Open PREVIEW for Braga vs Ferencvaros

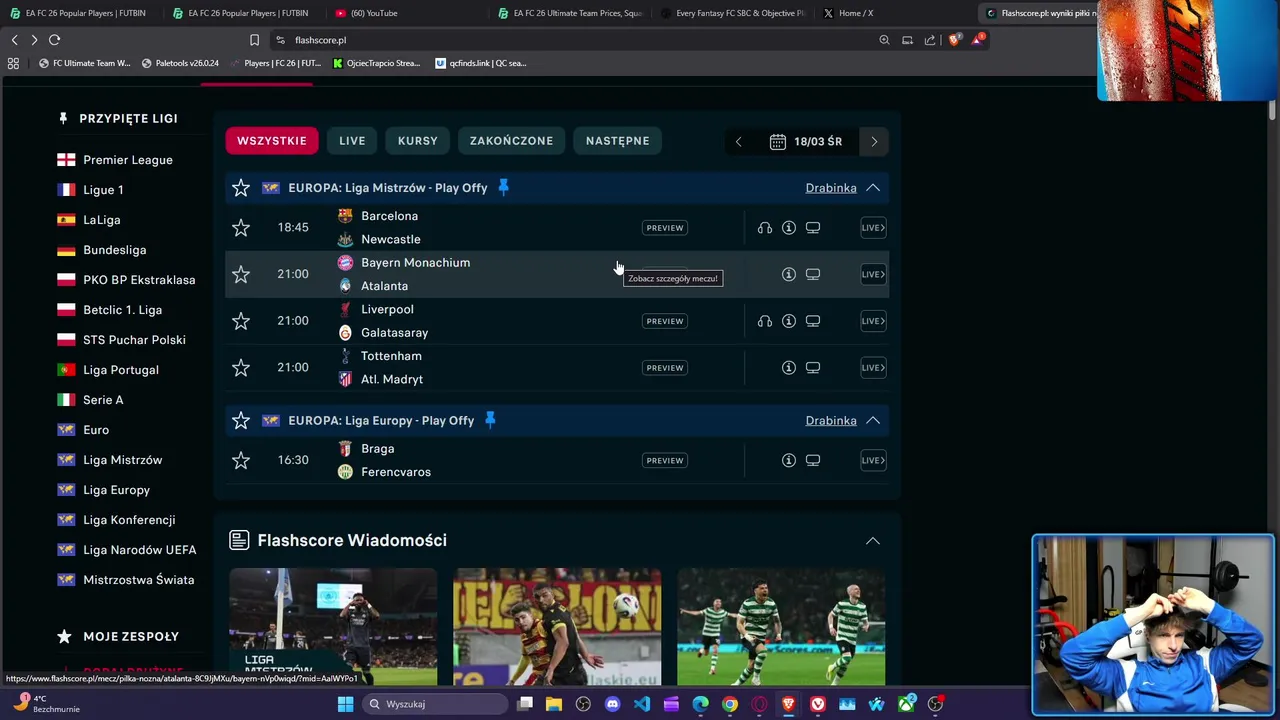665,461
